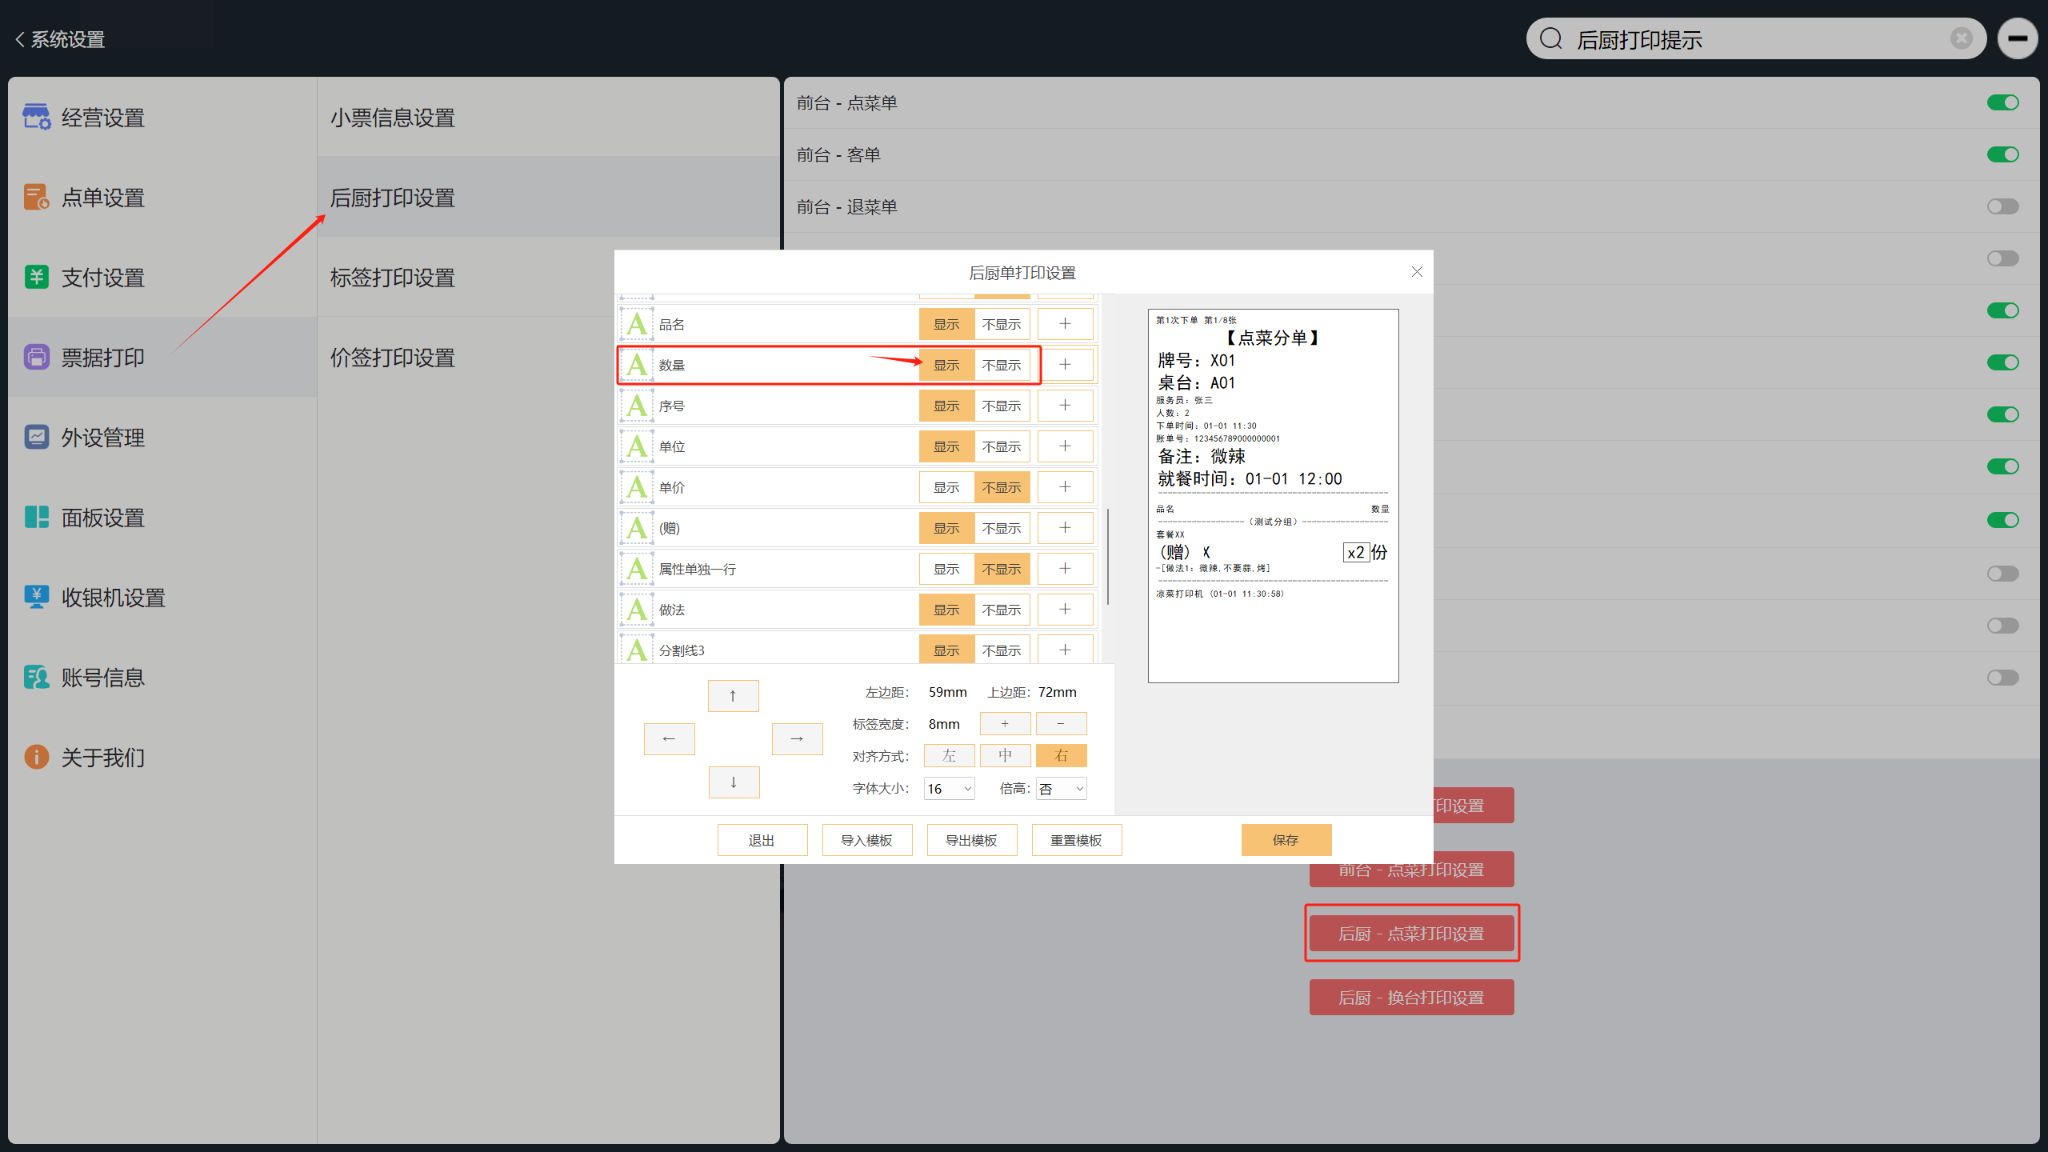Set 属性单独一行 to 显示
This screenshot has width=2048, height=1152.
(946, 569)
